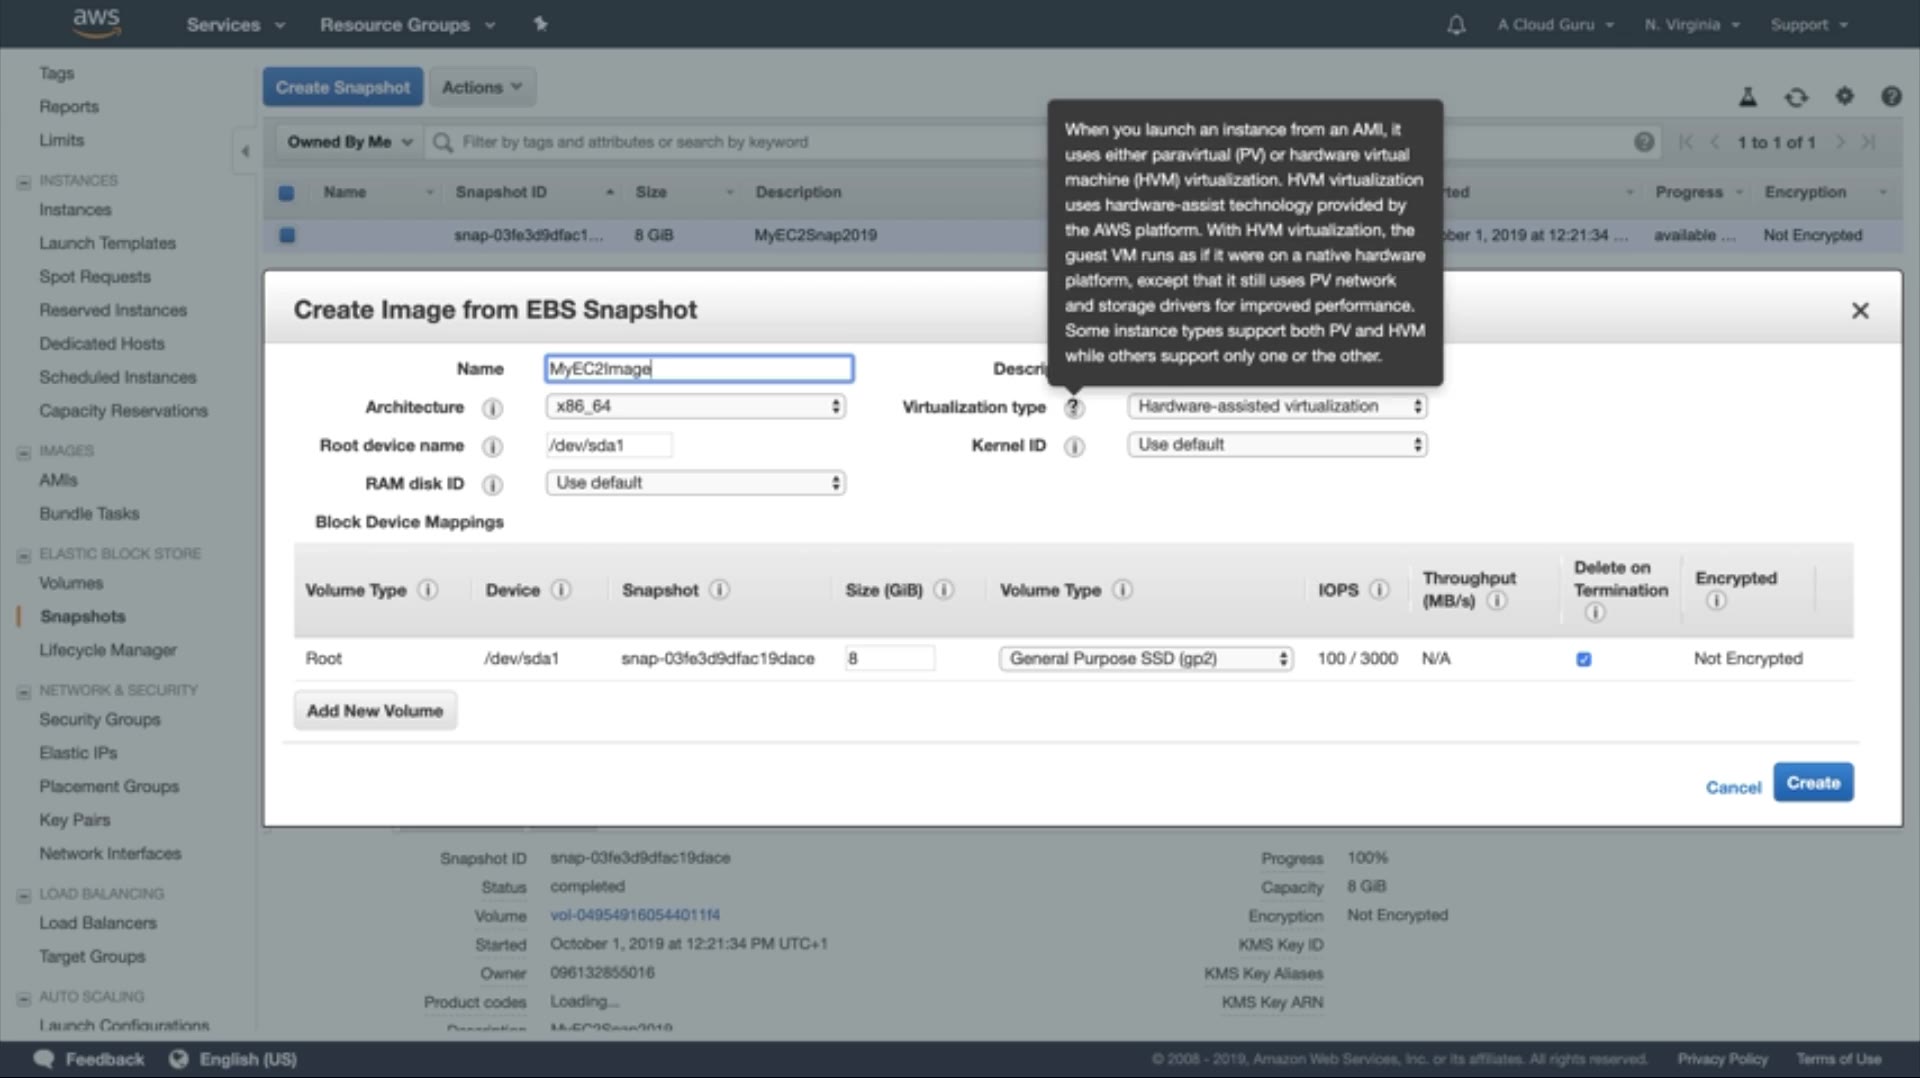
Task: Open Security Groups in the sidebar
Action: point(100,719)
